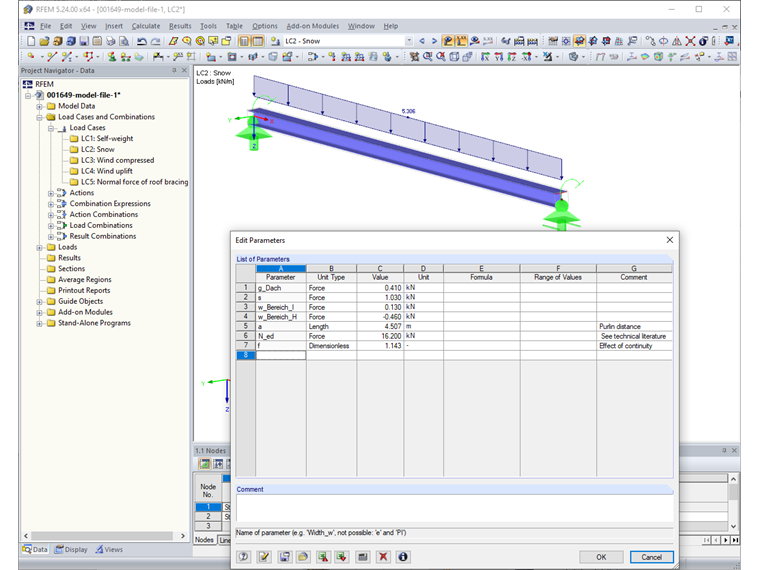Expand the Load Combinations tree node
760x570 pixels.
[51, 225]
